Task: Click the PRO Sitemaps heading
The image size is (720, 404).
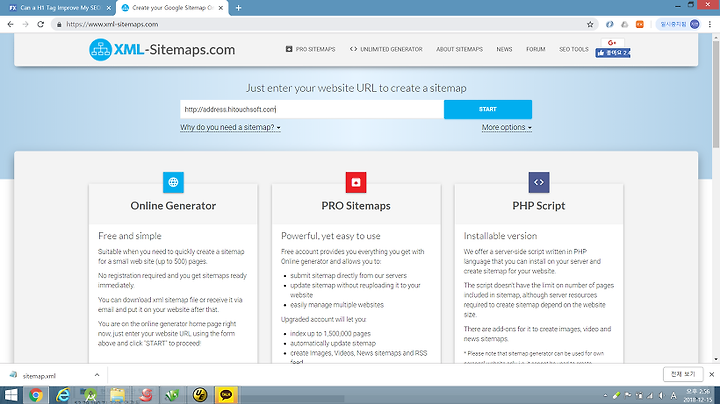Action: tap(356, 206)
